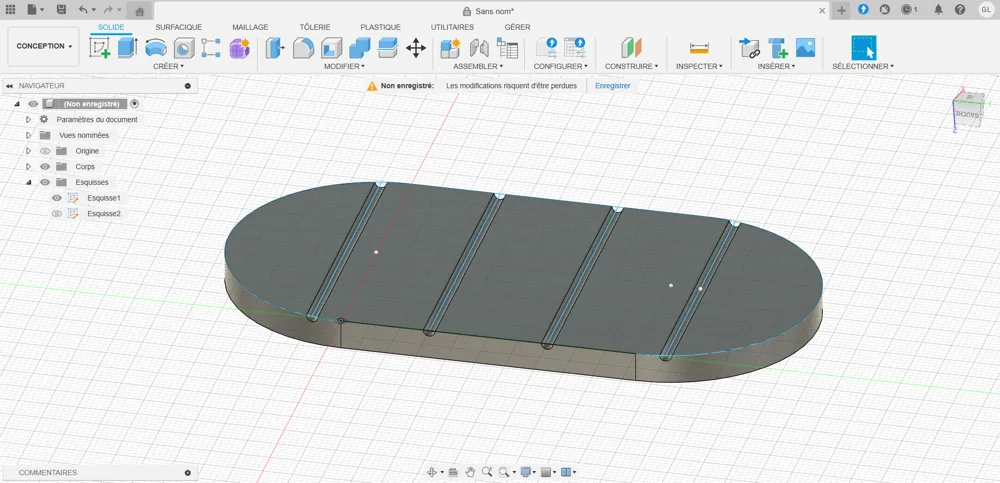
Task: Expand the Origine node
Action: (28, 151)
